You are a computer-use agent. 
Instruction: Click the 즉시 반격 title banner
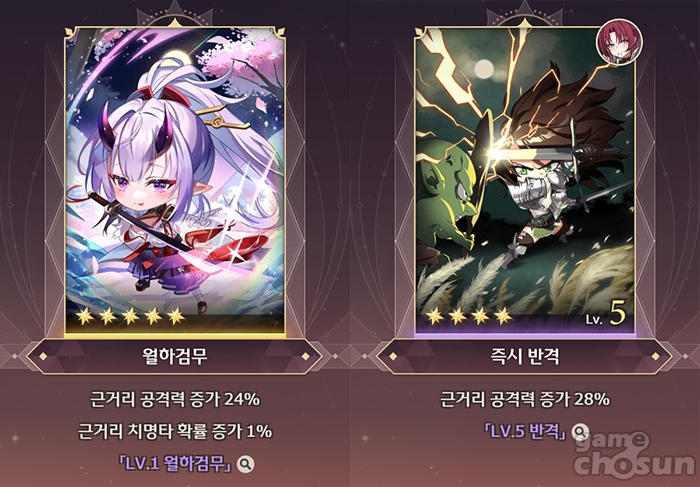(x=525, y=356)
